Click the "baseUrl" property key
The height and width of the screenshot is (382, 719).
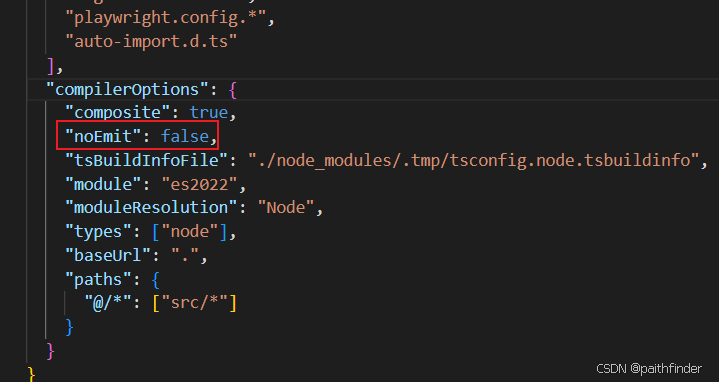108,255
